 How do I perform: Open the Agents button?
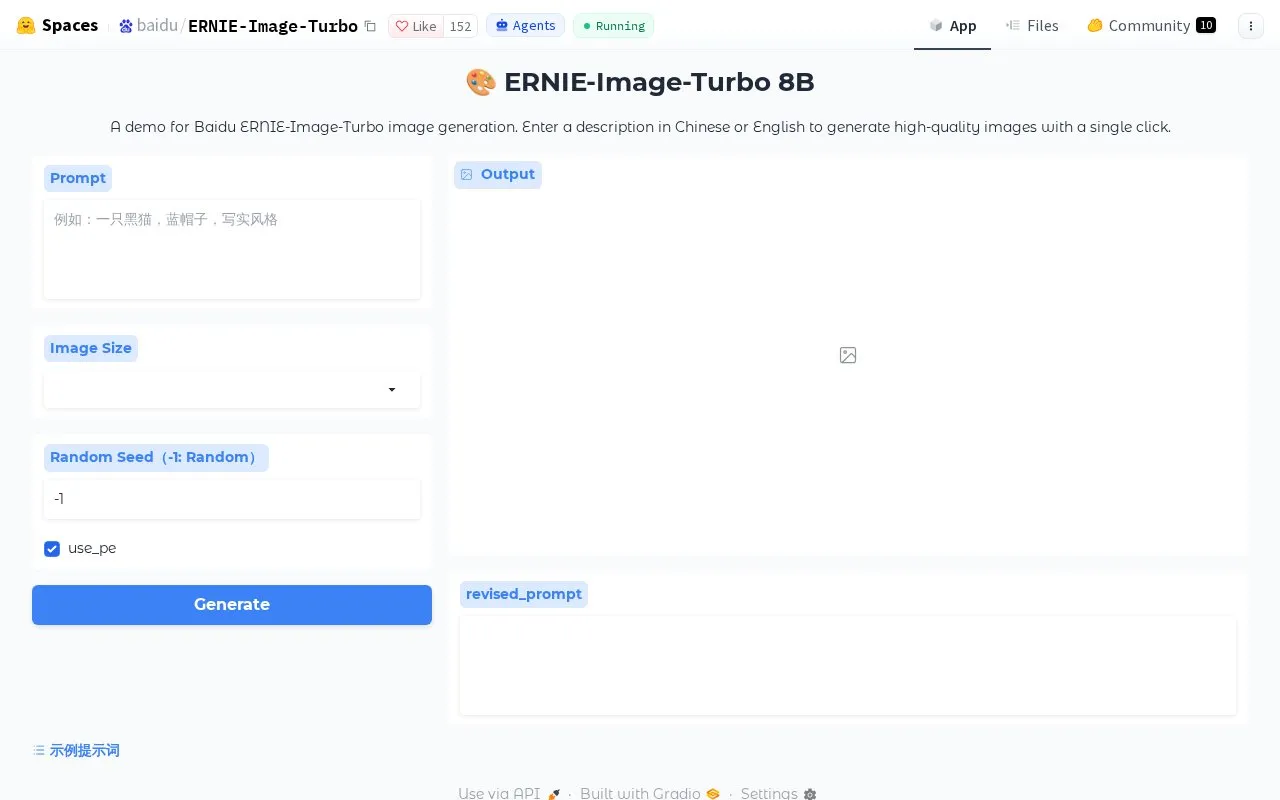pos(525,26)
